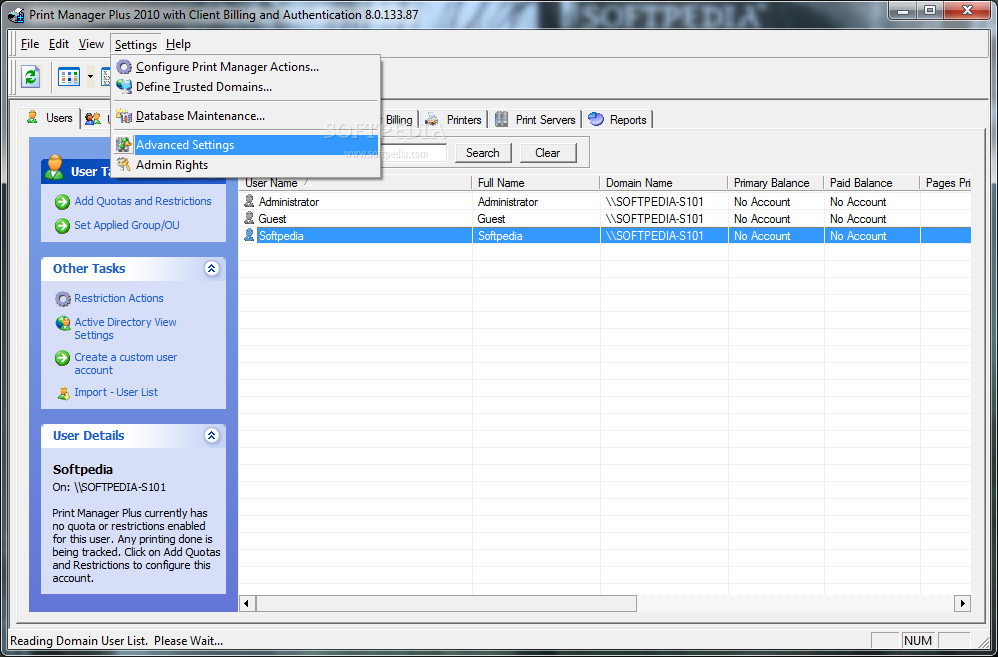Open the File menu
This screenshot has width=998, height=657.
30,44
